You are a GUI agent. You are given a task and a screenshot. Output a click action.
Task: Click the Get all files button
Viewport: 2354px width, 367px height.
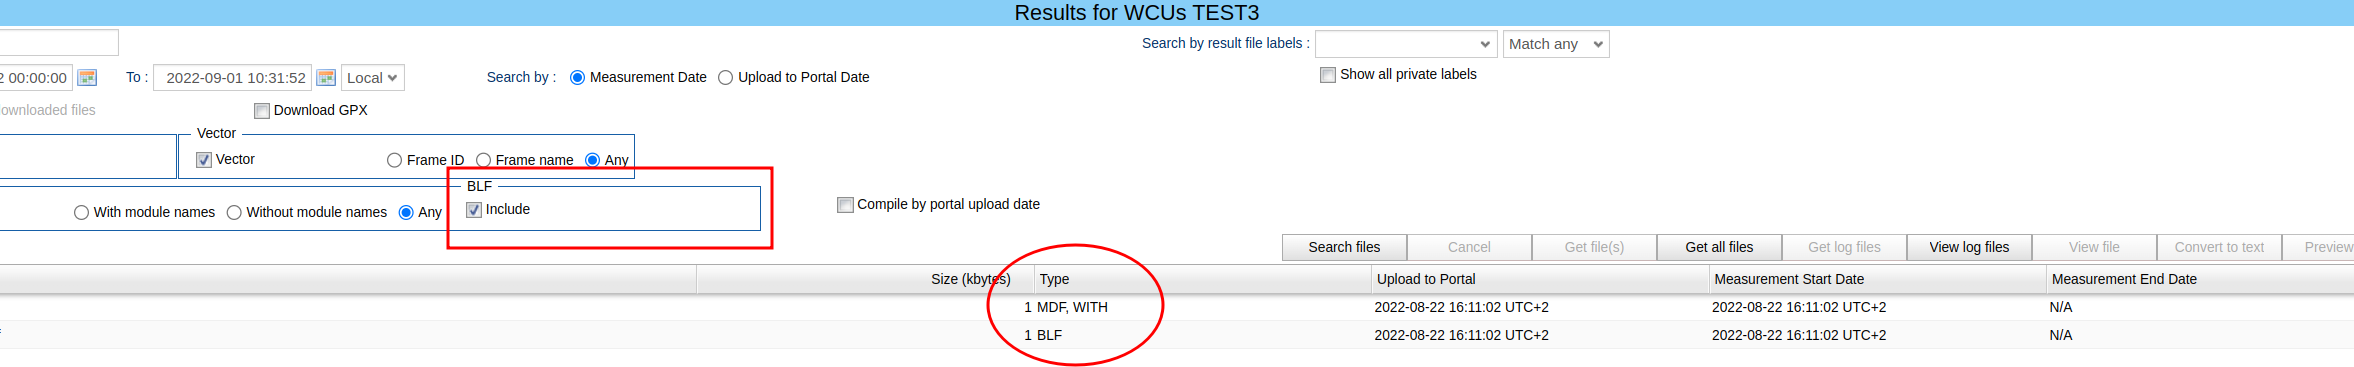click(1719, 247)
